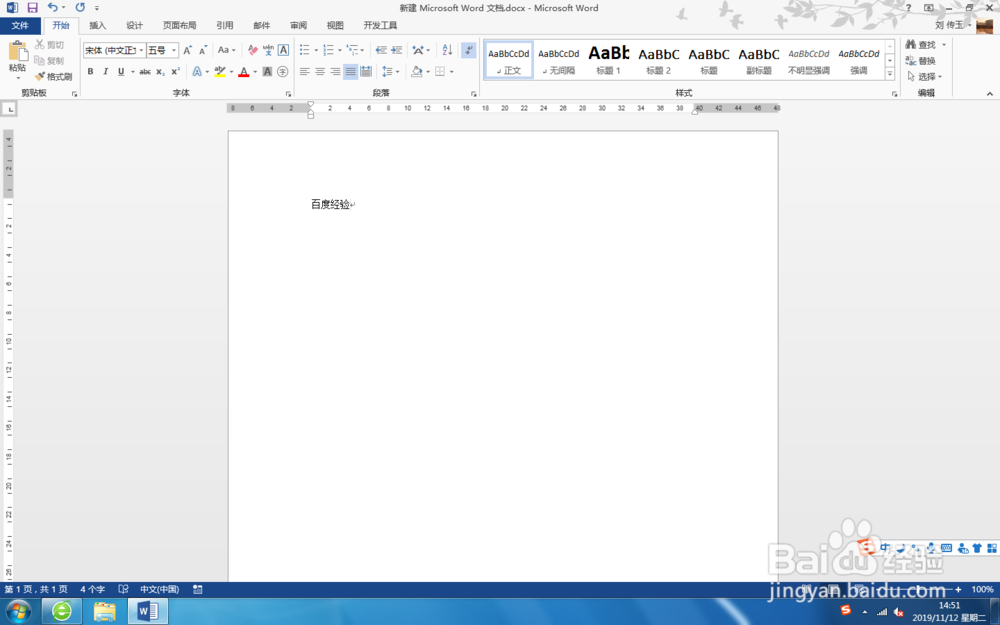Click the zoom in plus on zoom slider
This screenshot has width=1000, height=625.
[x=958, y=589]
